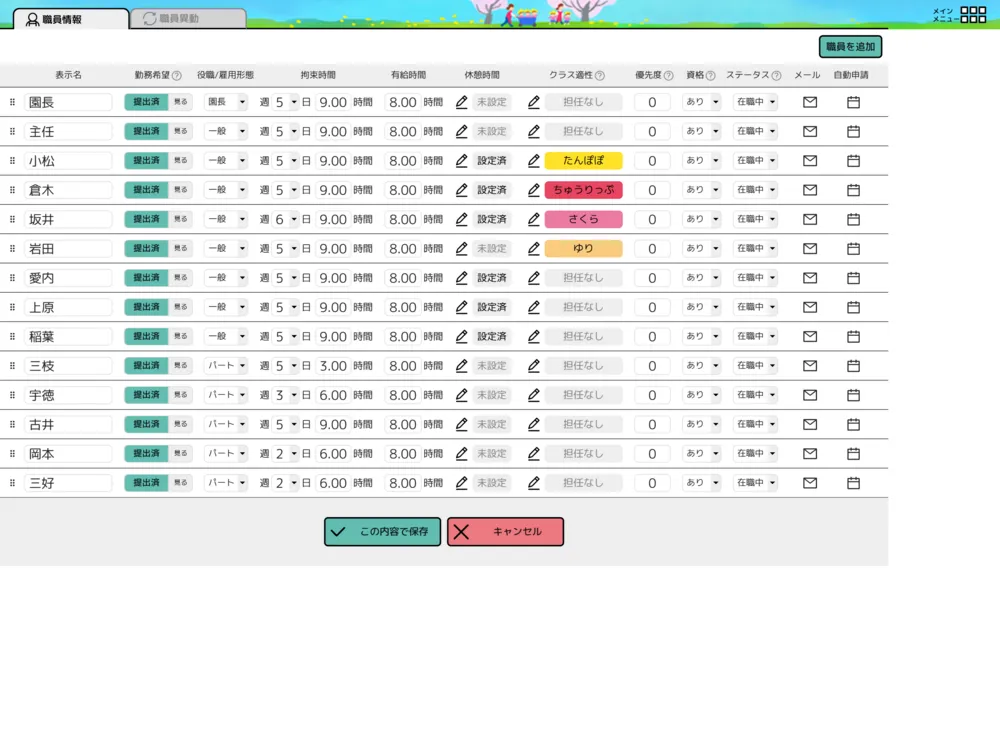Click the この内容で保存 button
This screenshot has height=750, width=1000.
(x=382, y=531)
